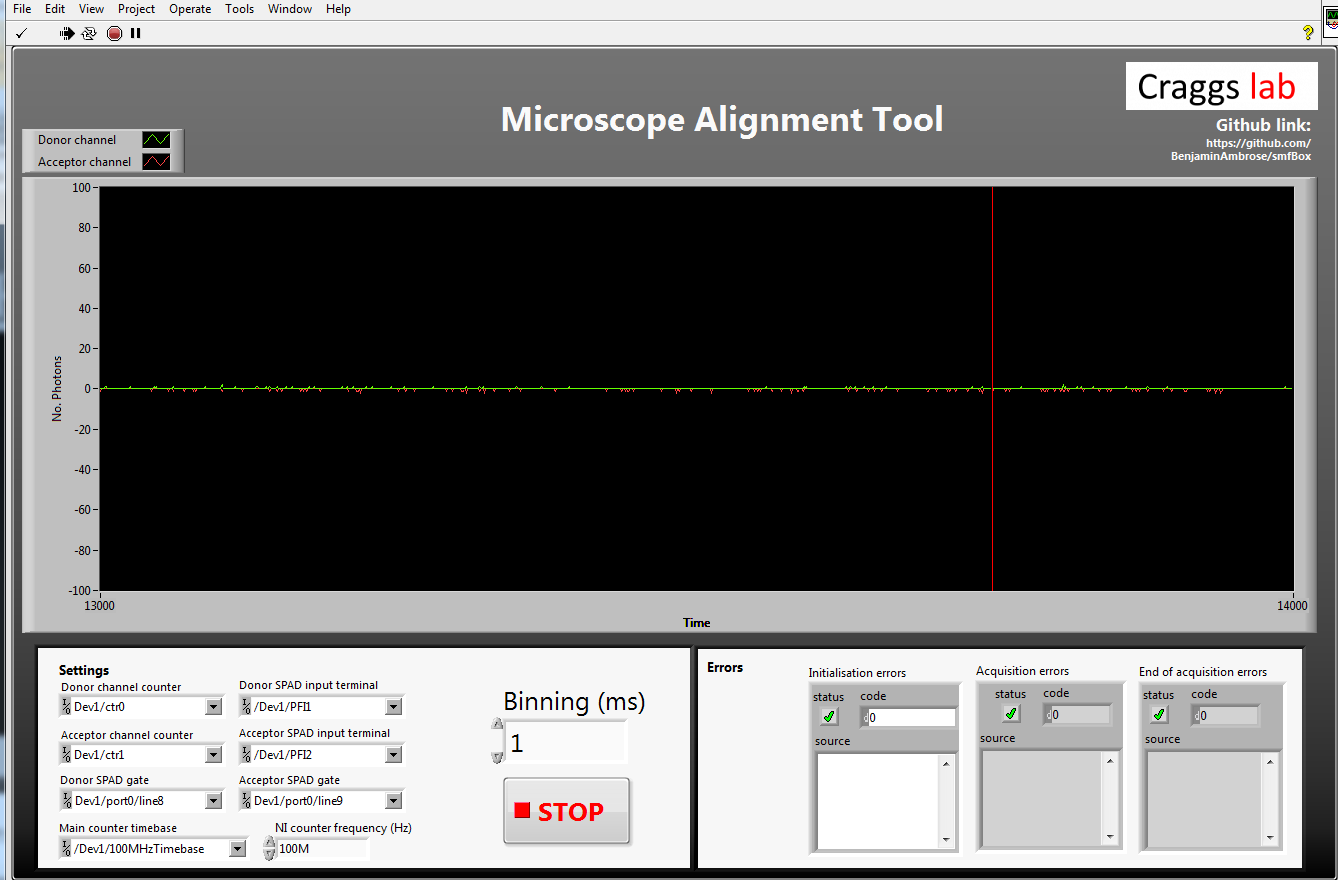Viewport: 1338px width, 880px height.
Task: Toggle Acquisition errors status indicator
Action: [x=1011, y=714]
